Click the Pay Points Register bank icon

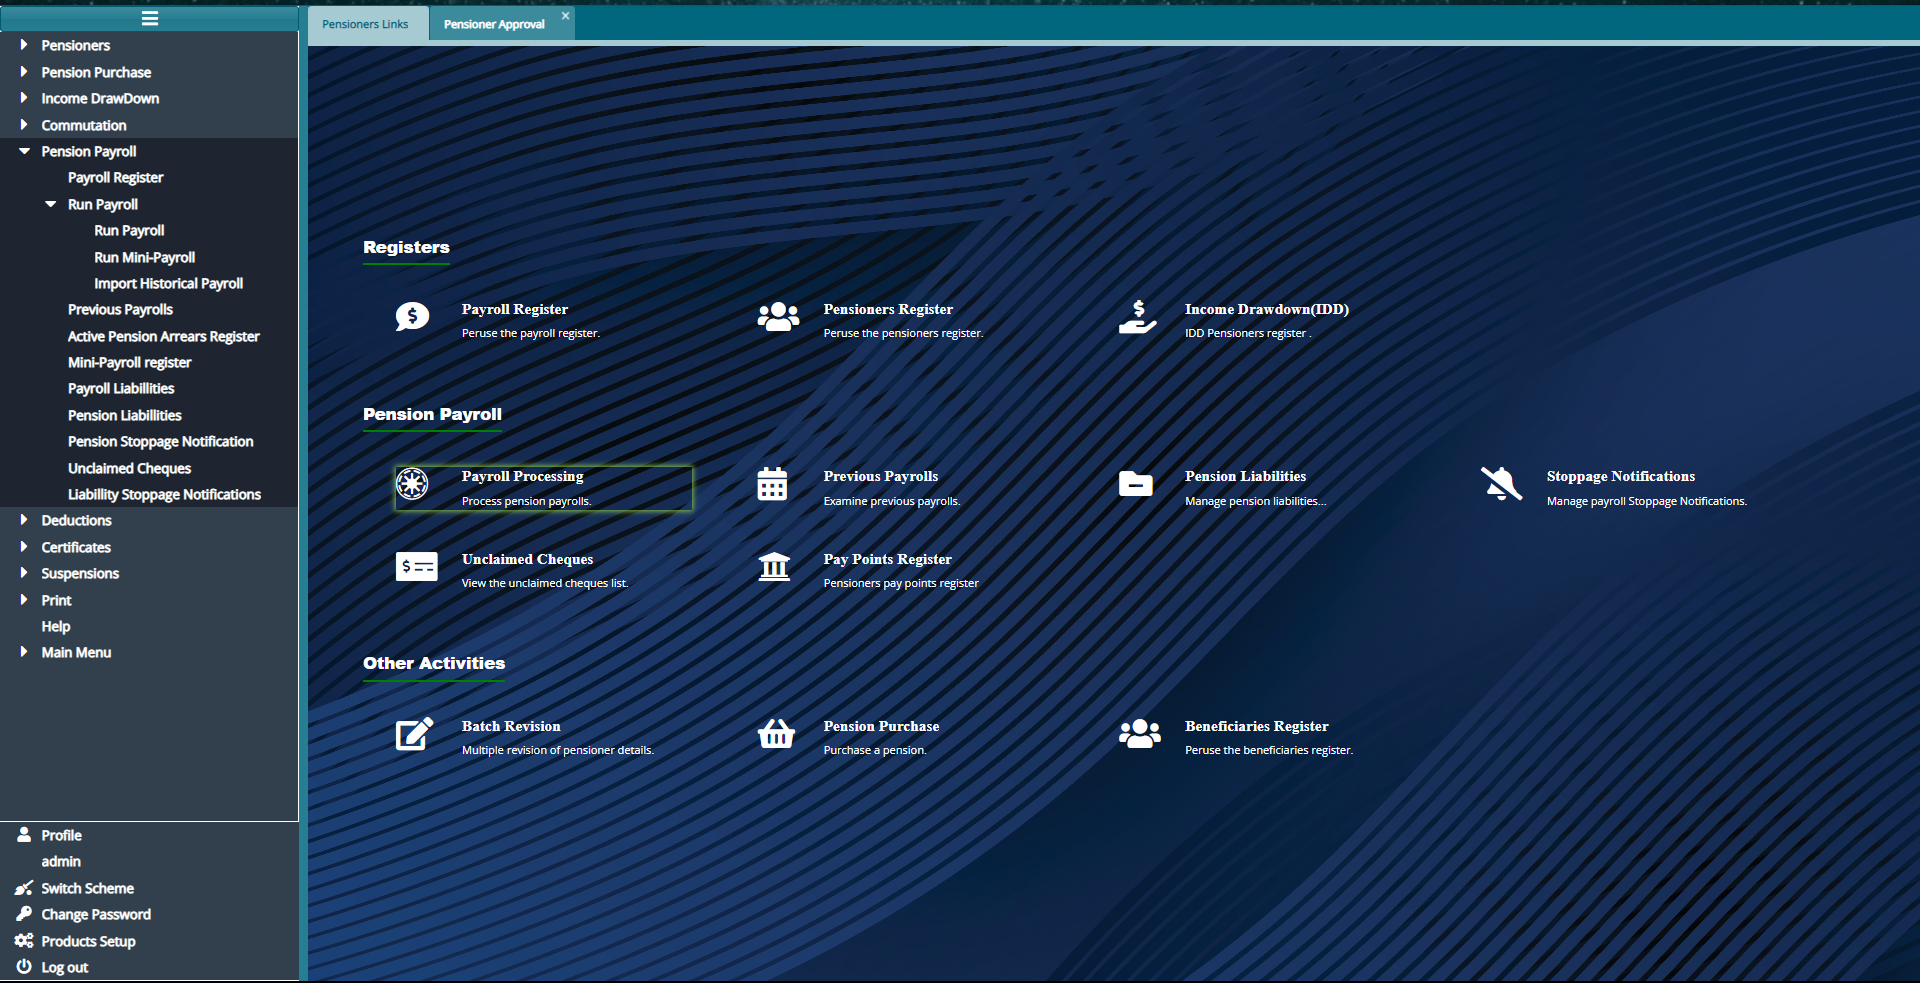775,566
